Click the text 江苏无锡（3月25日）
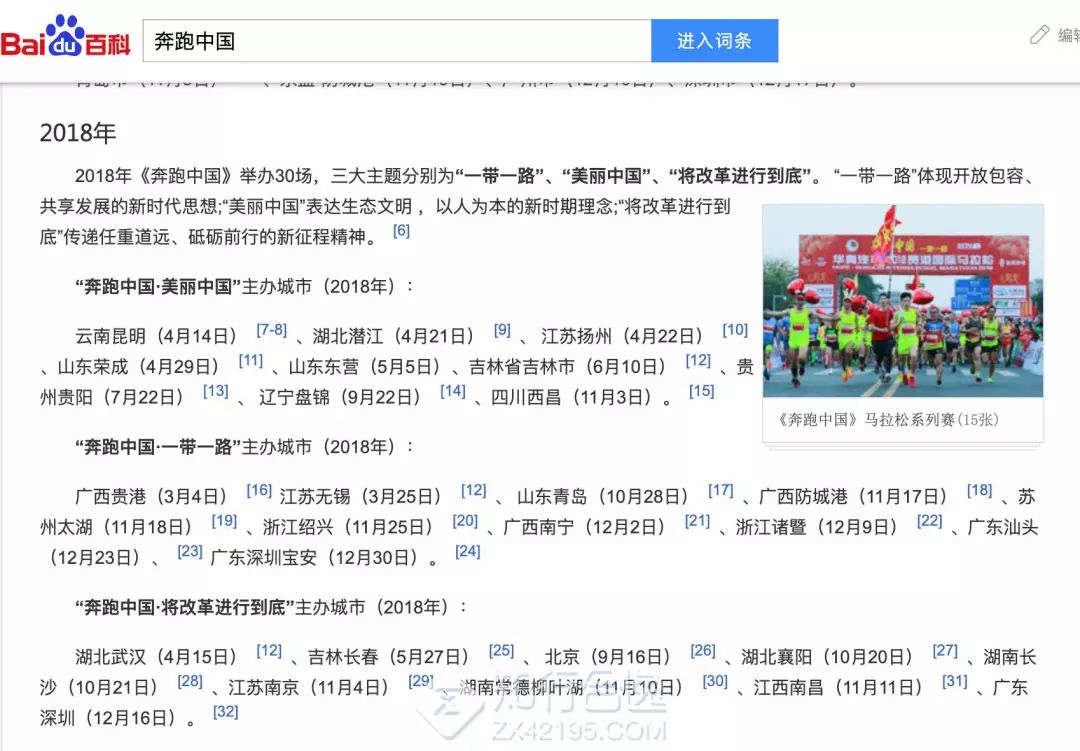Viewport: 1080px width, 751px height. pos(361,496)
